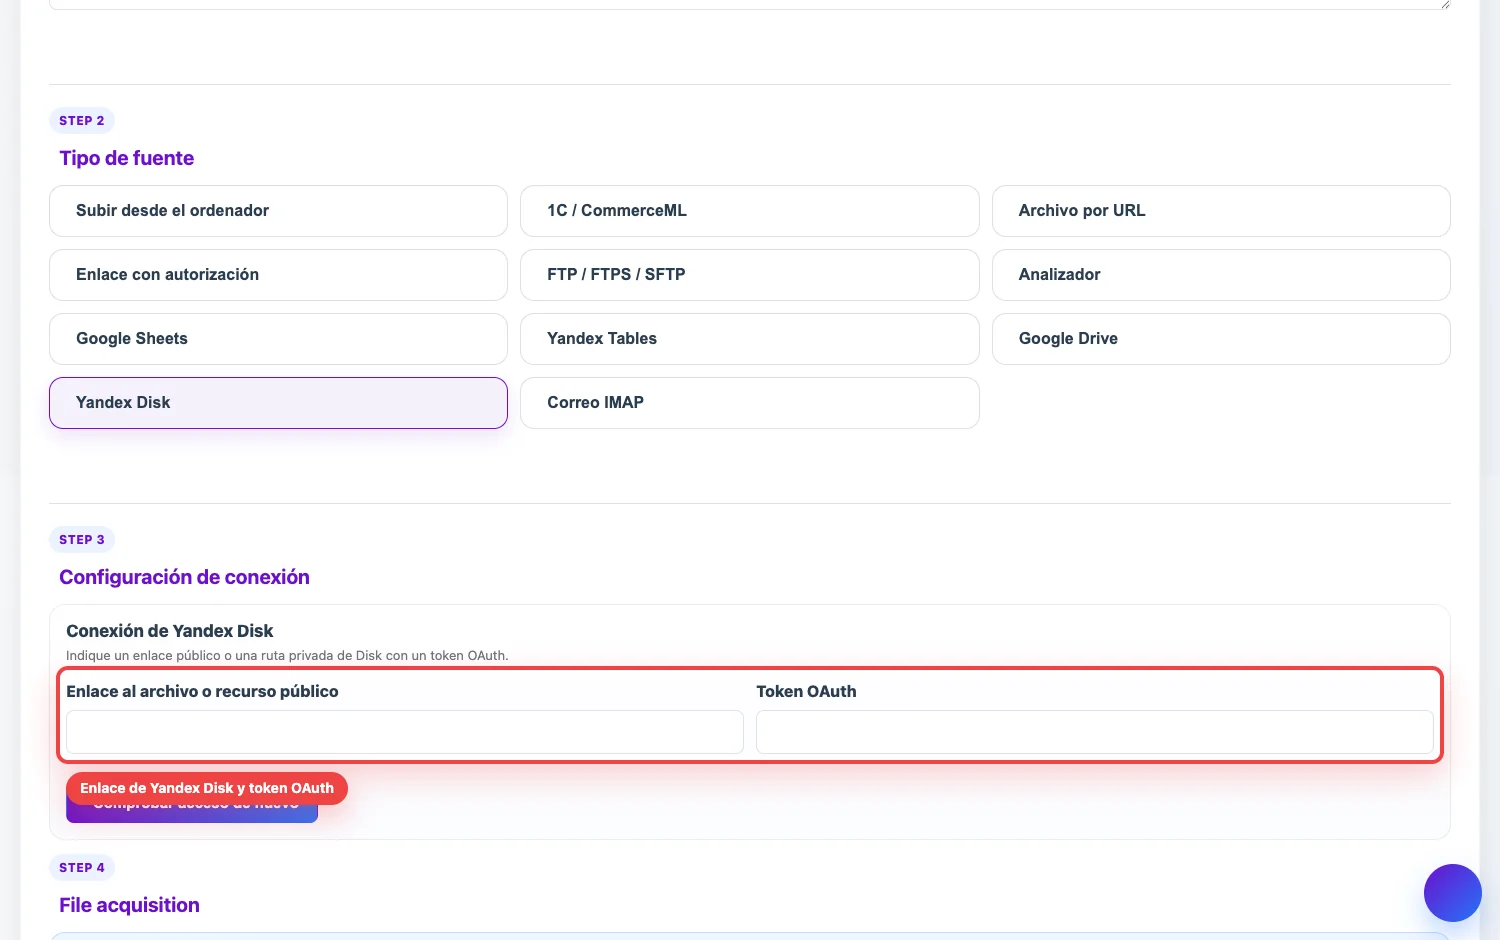Choose Google Sheets as source
1500x940 pixels.
point(278,339)
